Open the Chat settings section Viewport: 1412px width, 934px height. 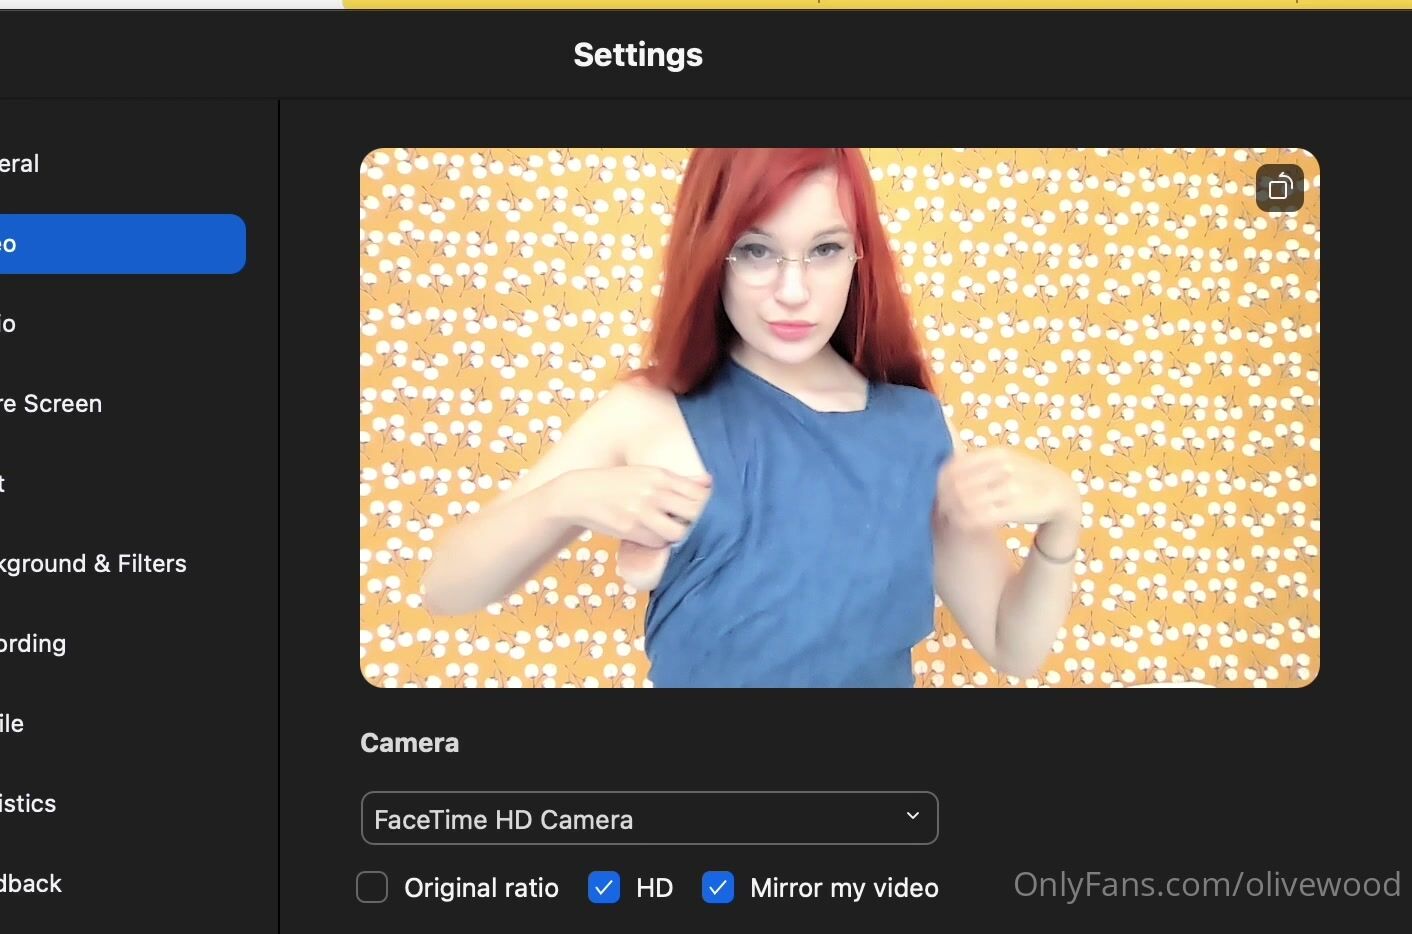tap(4, 484)
